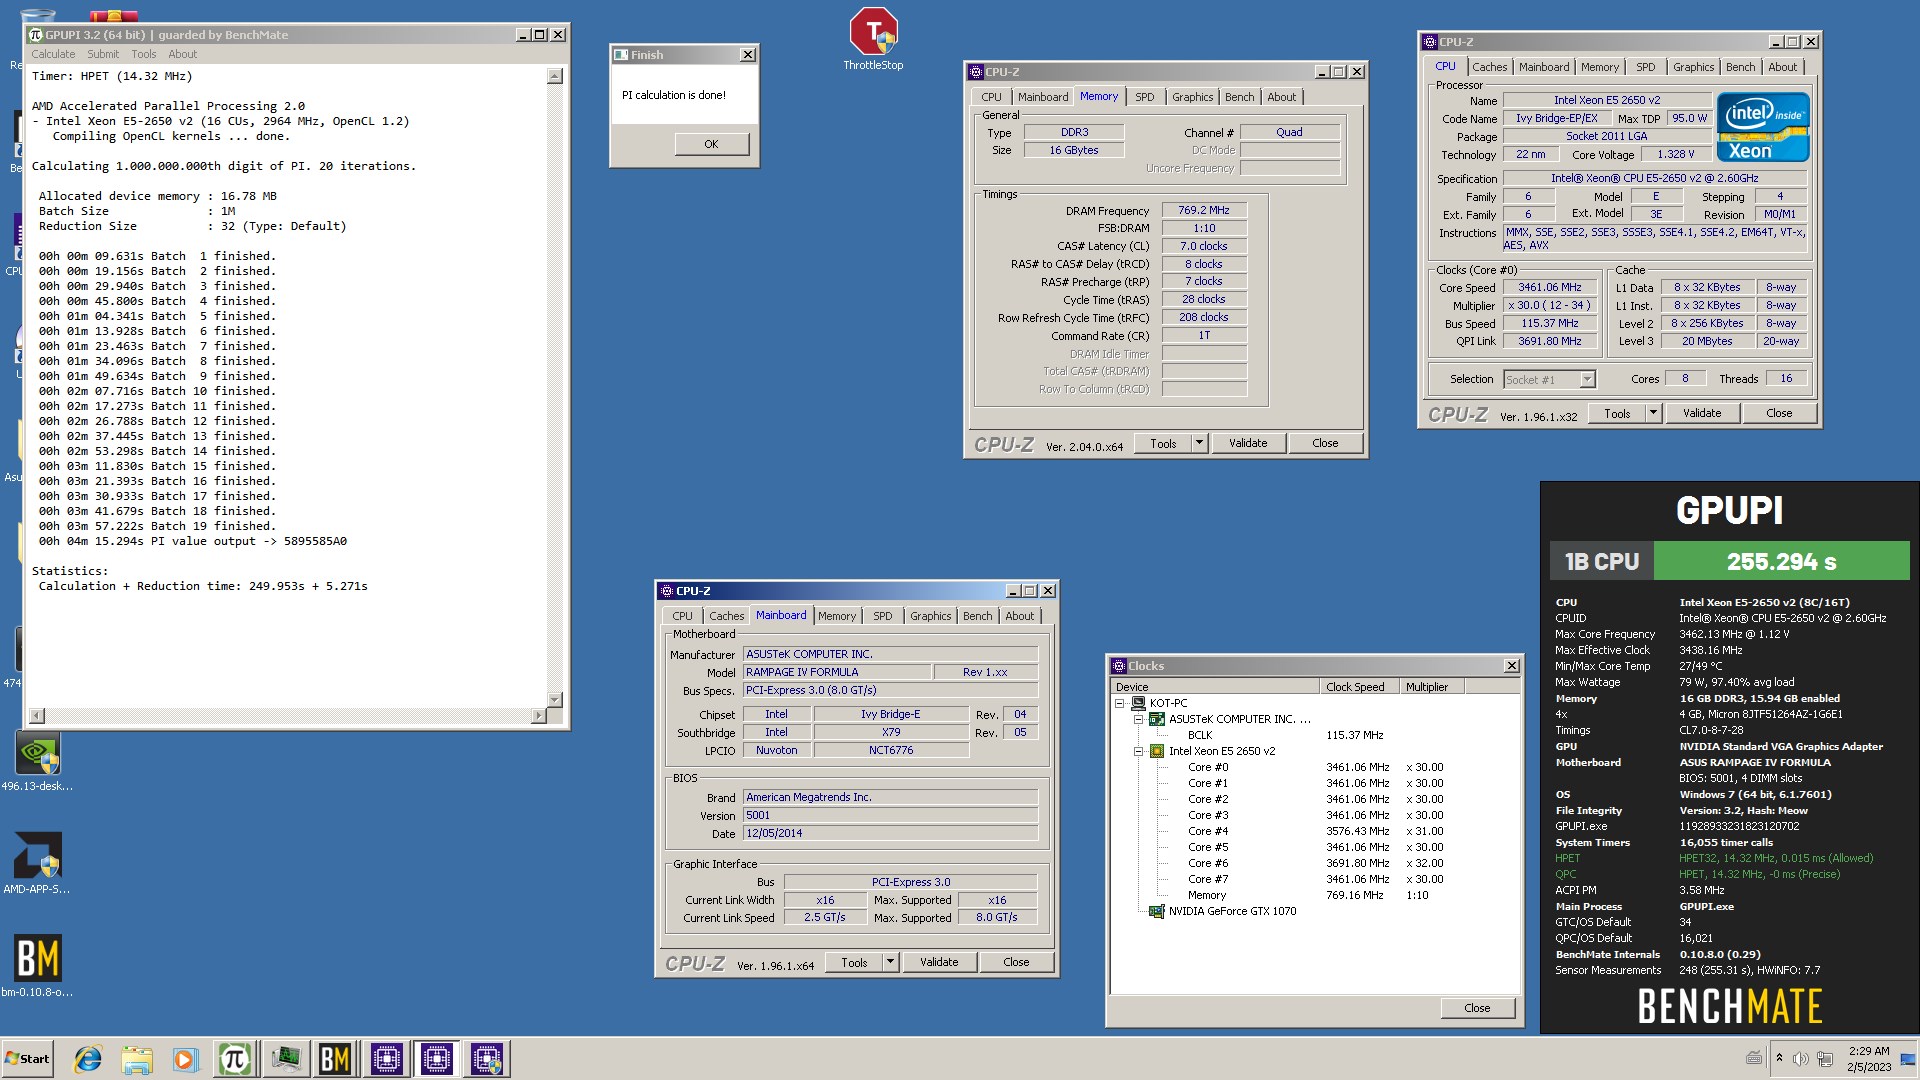The width and height of the screenshot is (1920, 1080).
Task: Select the NVIDIA GeForce GTX 1070 device icon
Action: (1157, 911)
